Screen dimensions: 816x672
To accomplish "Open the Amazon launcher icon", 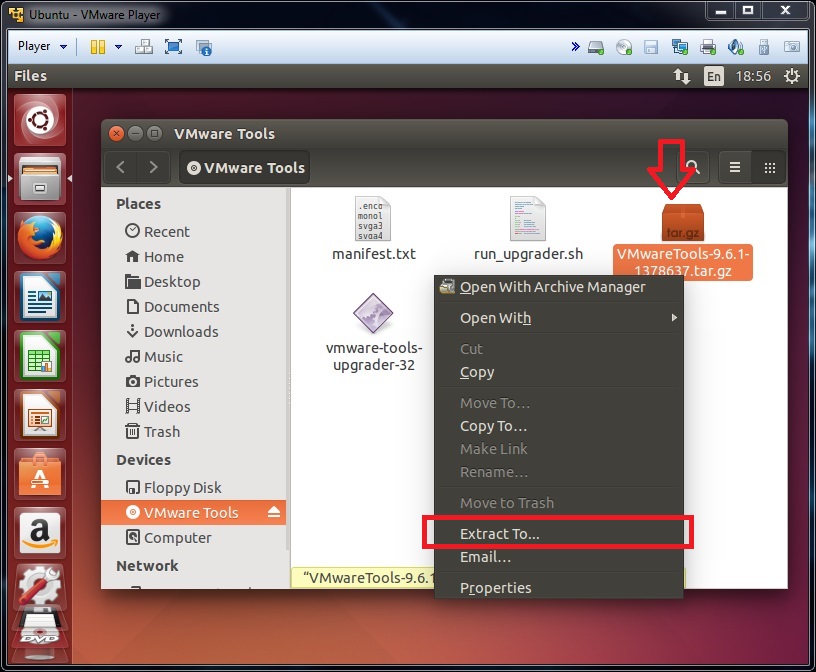I will [x=40, y=534].
